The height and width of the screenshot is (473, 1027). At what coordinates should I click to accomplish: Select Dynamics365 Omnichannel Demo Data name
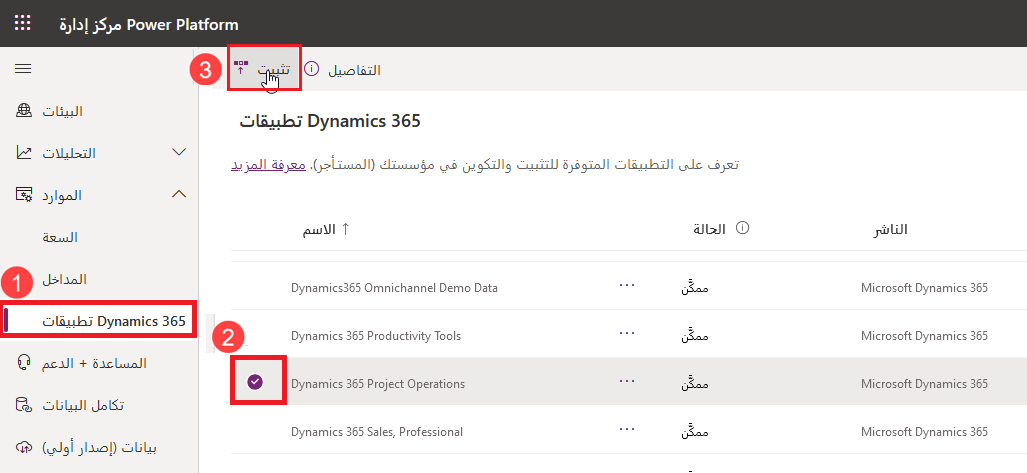point(394,288)
